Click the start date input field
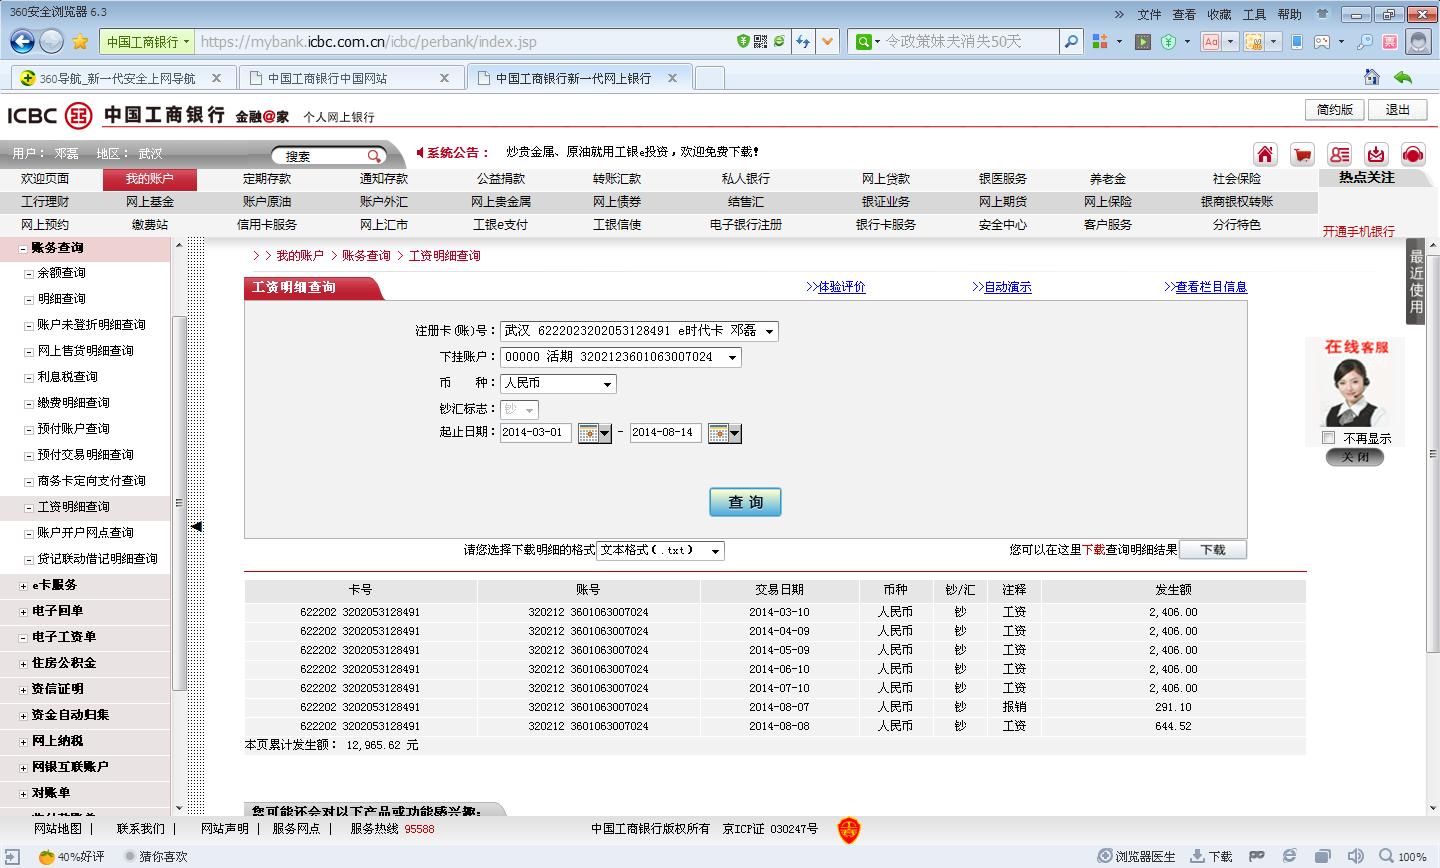Viewport: 1440px width, 868px height. click(535, 433)
